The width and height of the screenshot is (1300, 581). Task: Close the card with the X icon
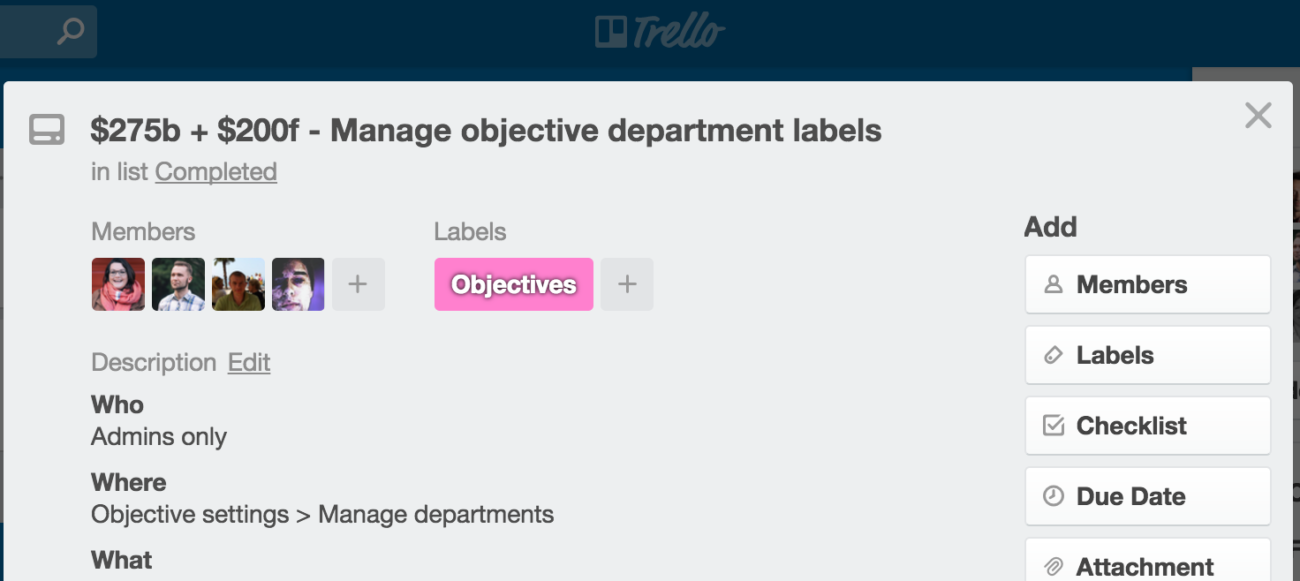point(1257,116)
